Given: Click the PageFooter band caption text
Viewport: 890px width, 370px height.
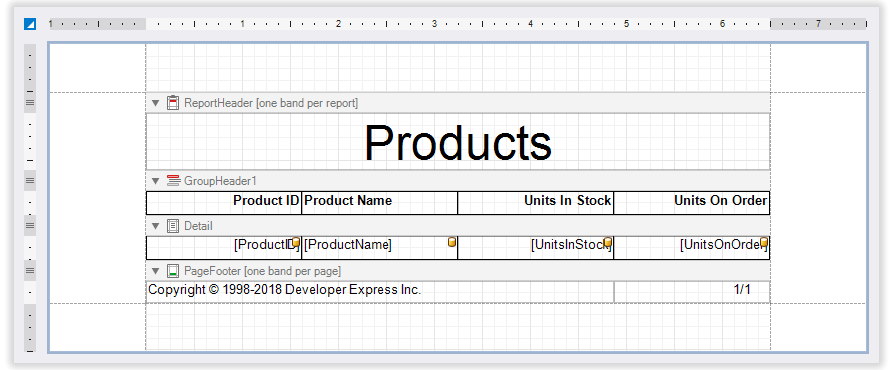Looking at the screenshot, I should (262, 271).
